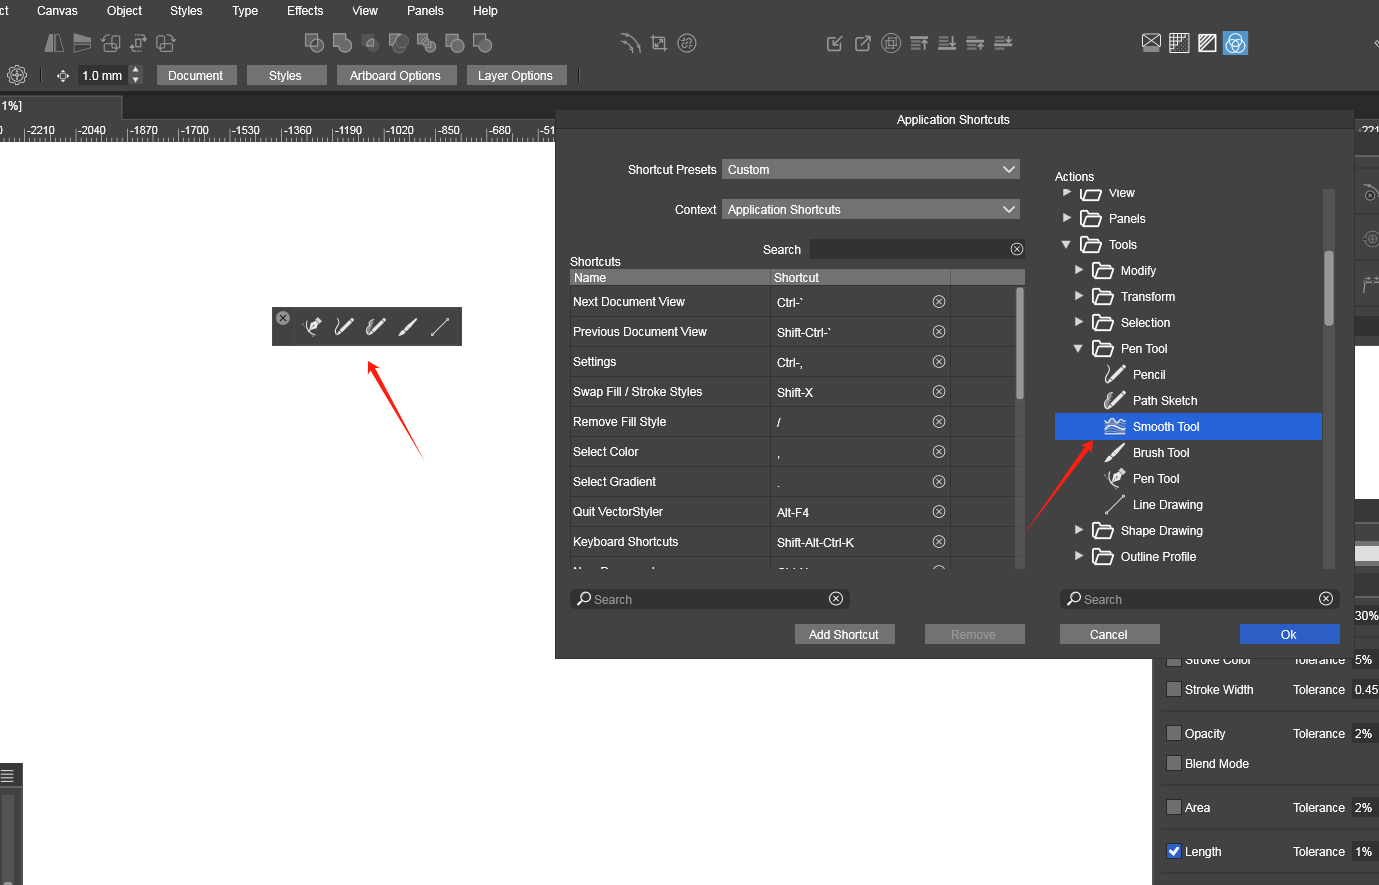Screen dimensions: 1379x885
Task: Activate the Brush tool in floating toolbar
Action: point(408,327)
